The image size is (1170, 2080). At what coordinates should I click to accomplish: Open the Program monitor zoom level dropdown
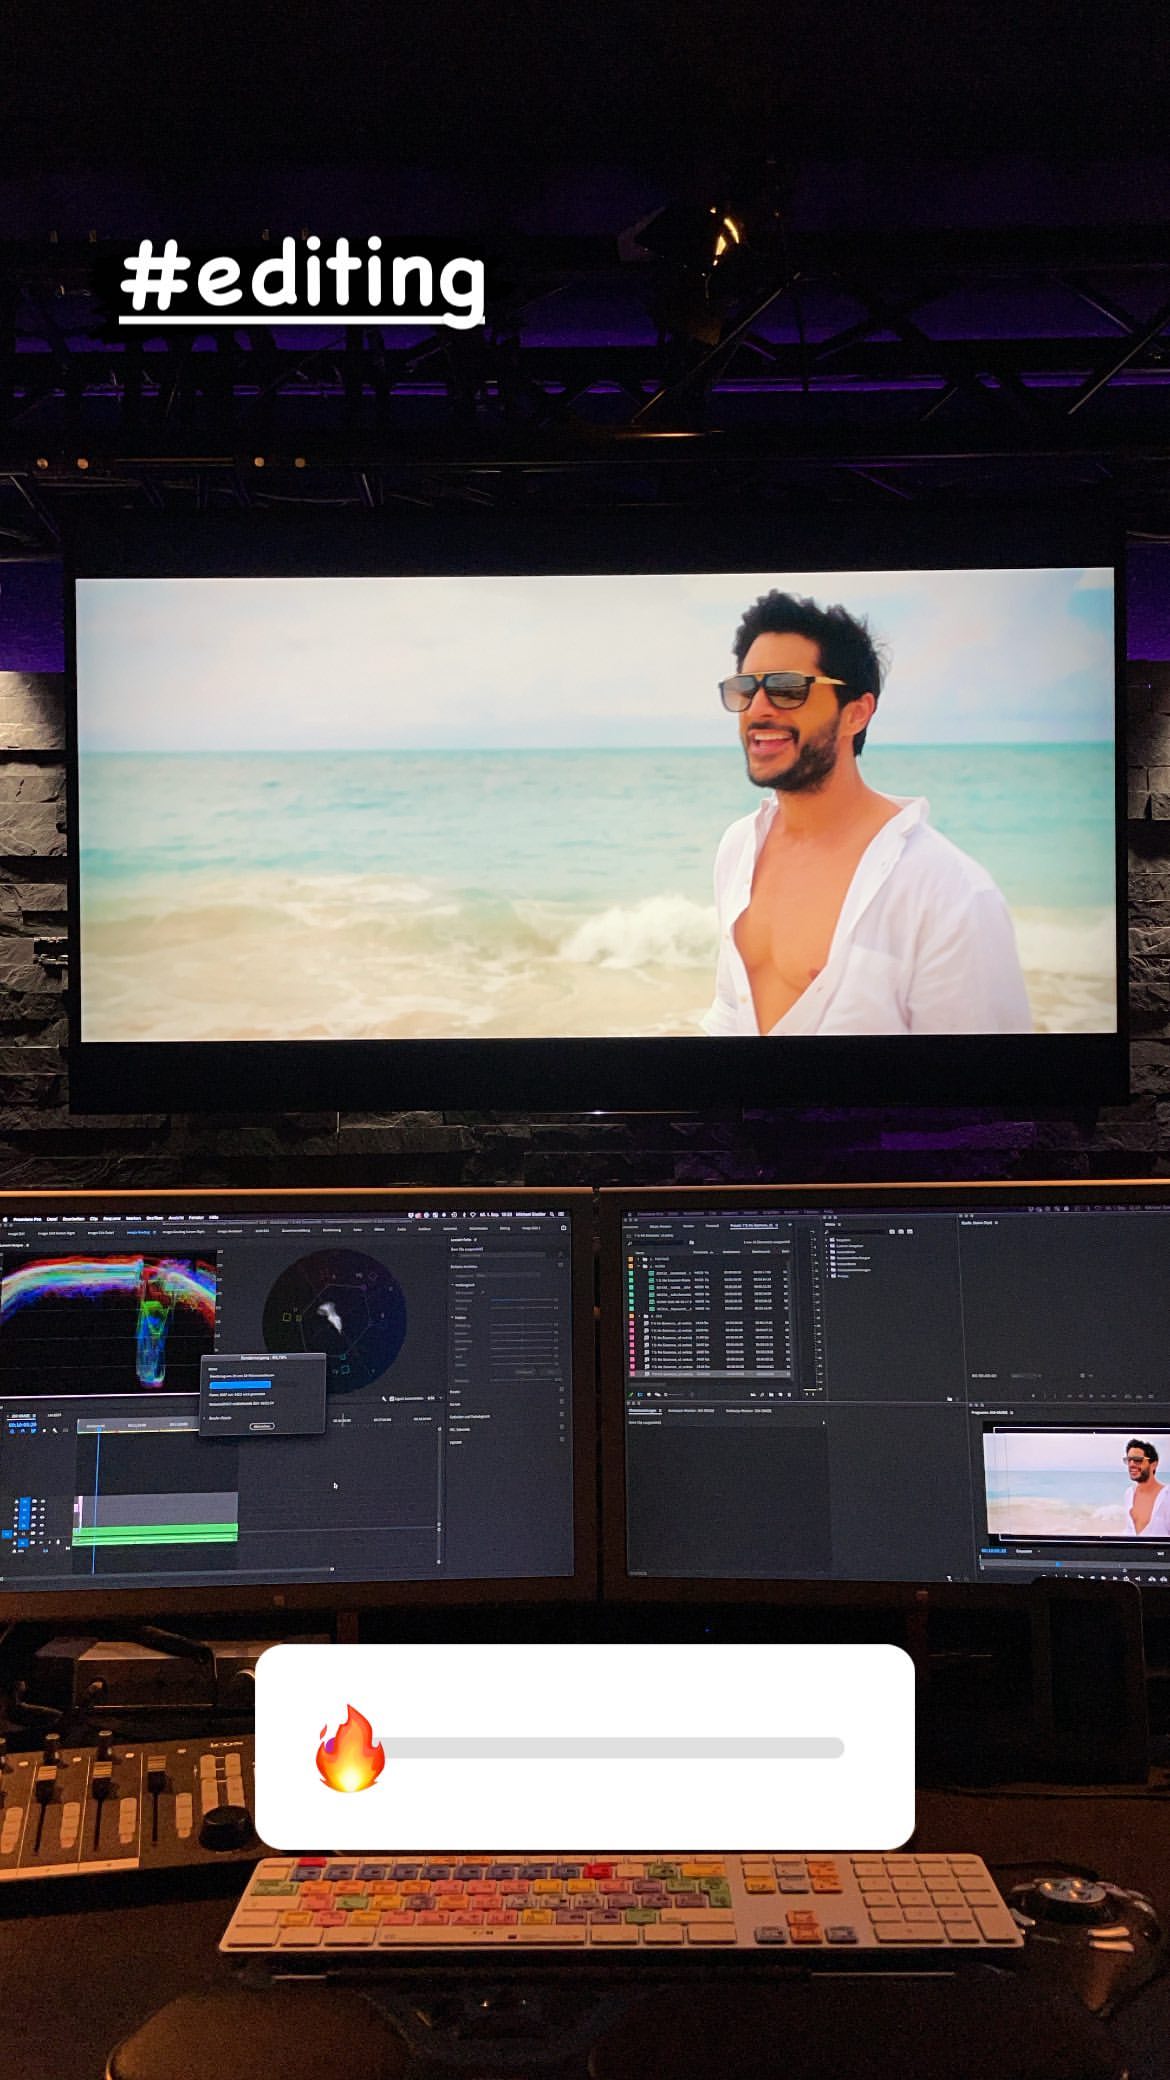point(1024,1551)
